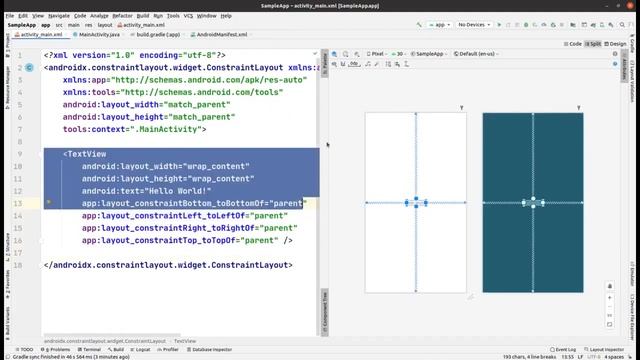Open the VCS menu
The image size is (640, 360).
[x=188, y=16]
